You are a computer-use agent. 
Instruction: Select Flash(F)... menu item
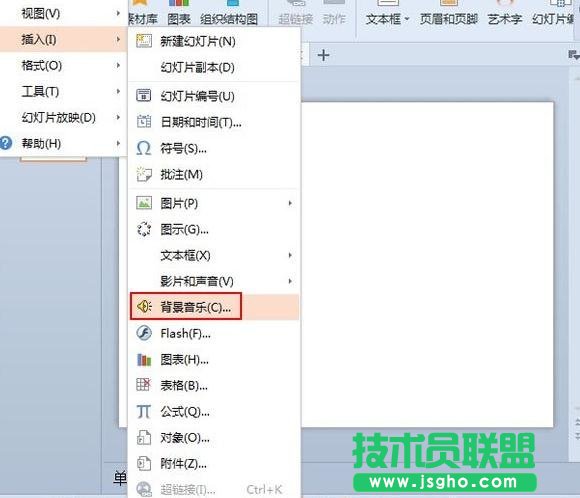click(x=214, y=333)
